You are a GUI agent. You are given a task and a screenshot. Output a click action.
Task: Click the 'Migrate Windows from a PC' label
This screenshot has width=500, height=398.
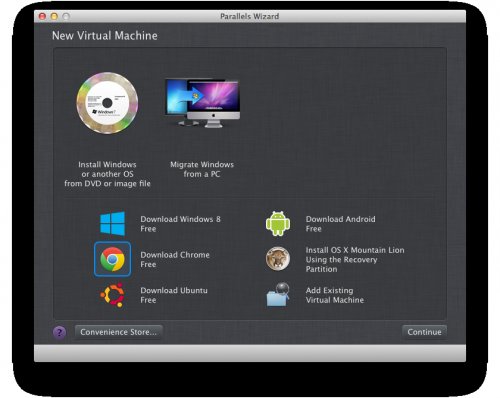202,169
